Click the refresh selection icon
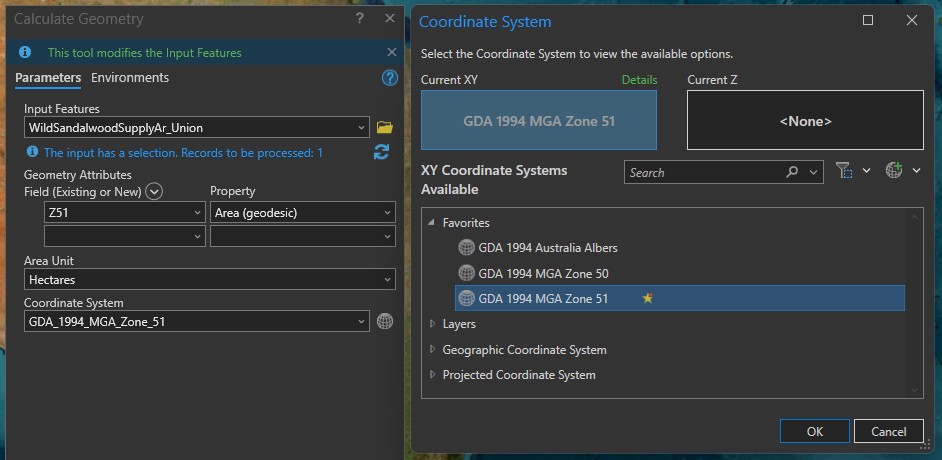Viewport: 942px width, 460px height. 381,152
